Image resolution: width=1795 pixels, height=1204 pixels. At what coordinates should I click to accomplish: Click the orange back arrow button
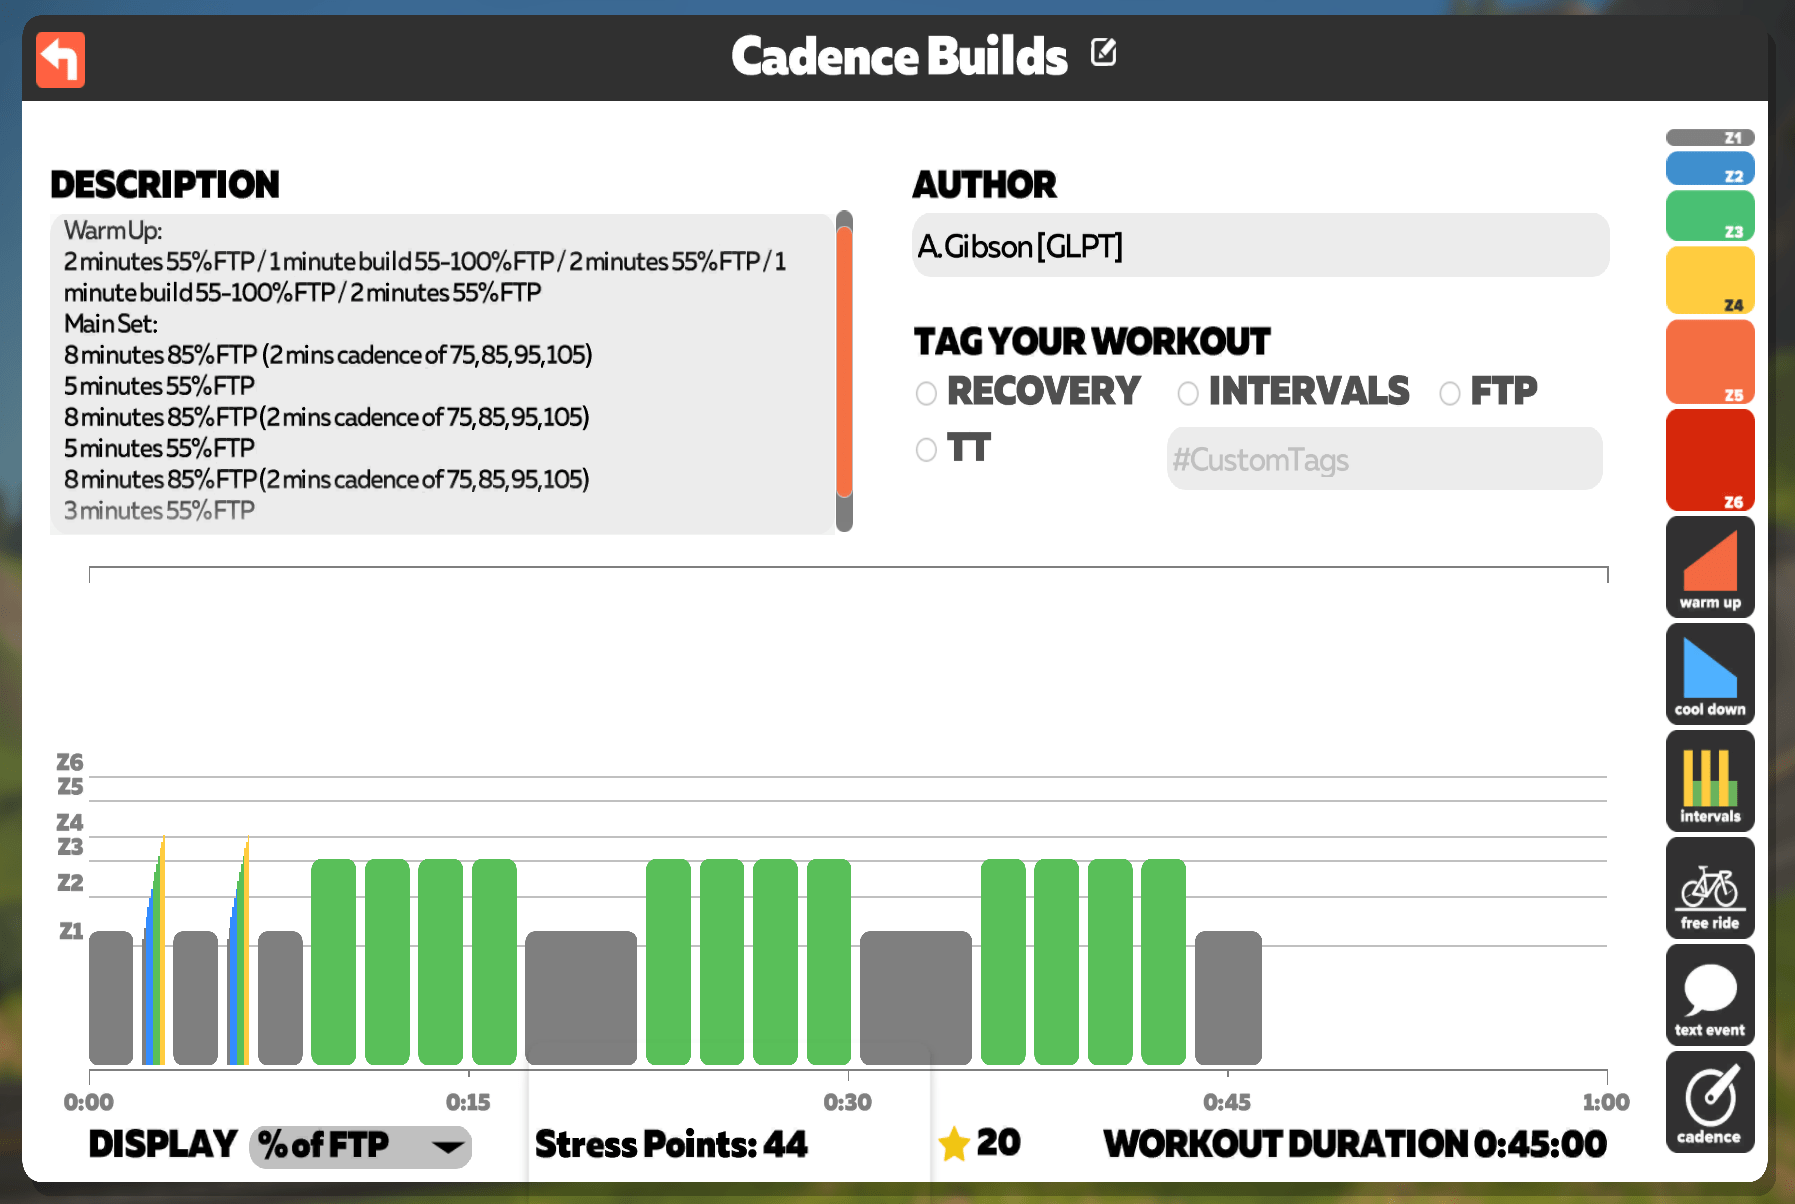(60, 59)
